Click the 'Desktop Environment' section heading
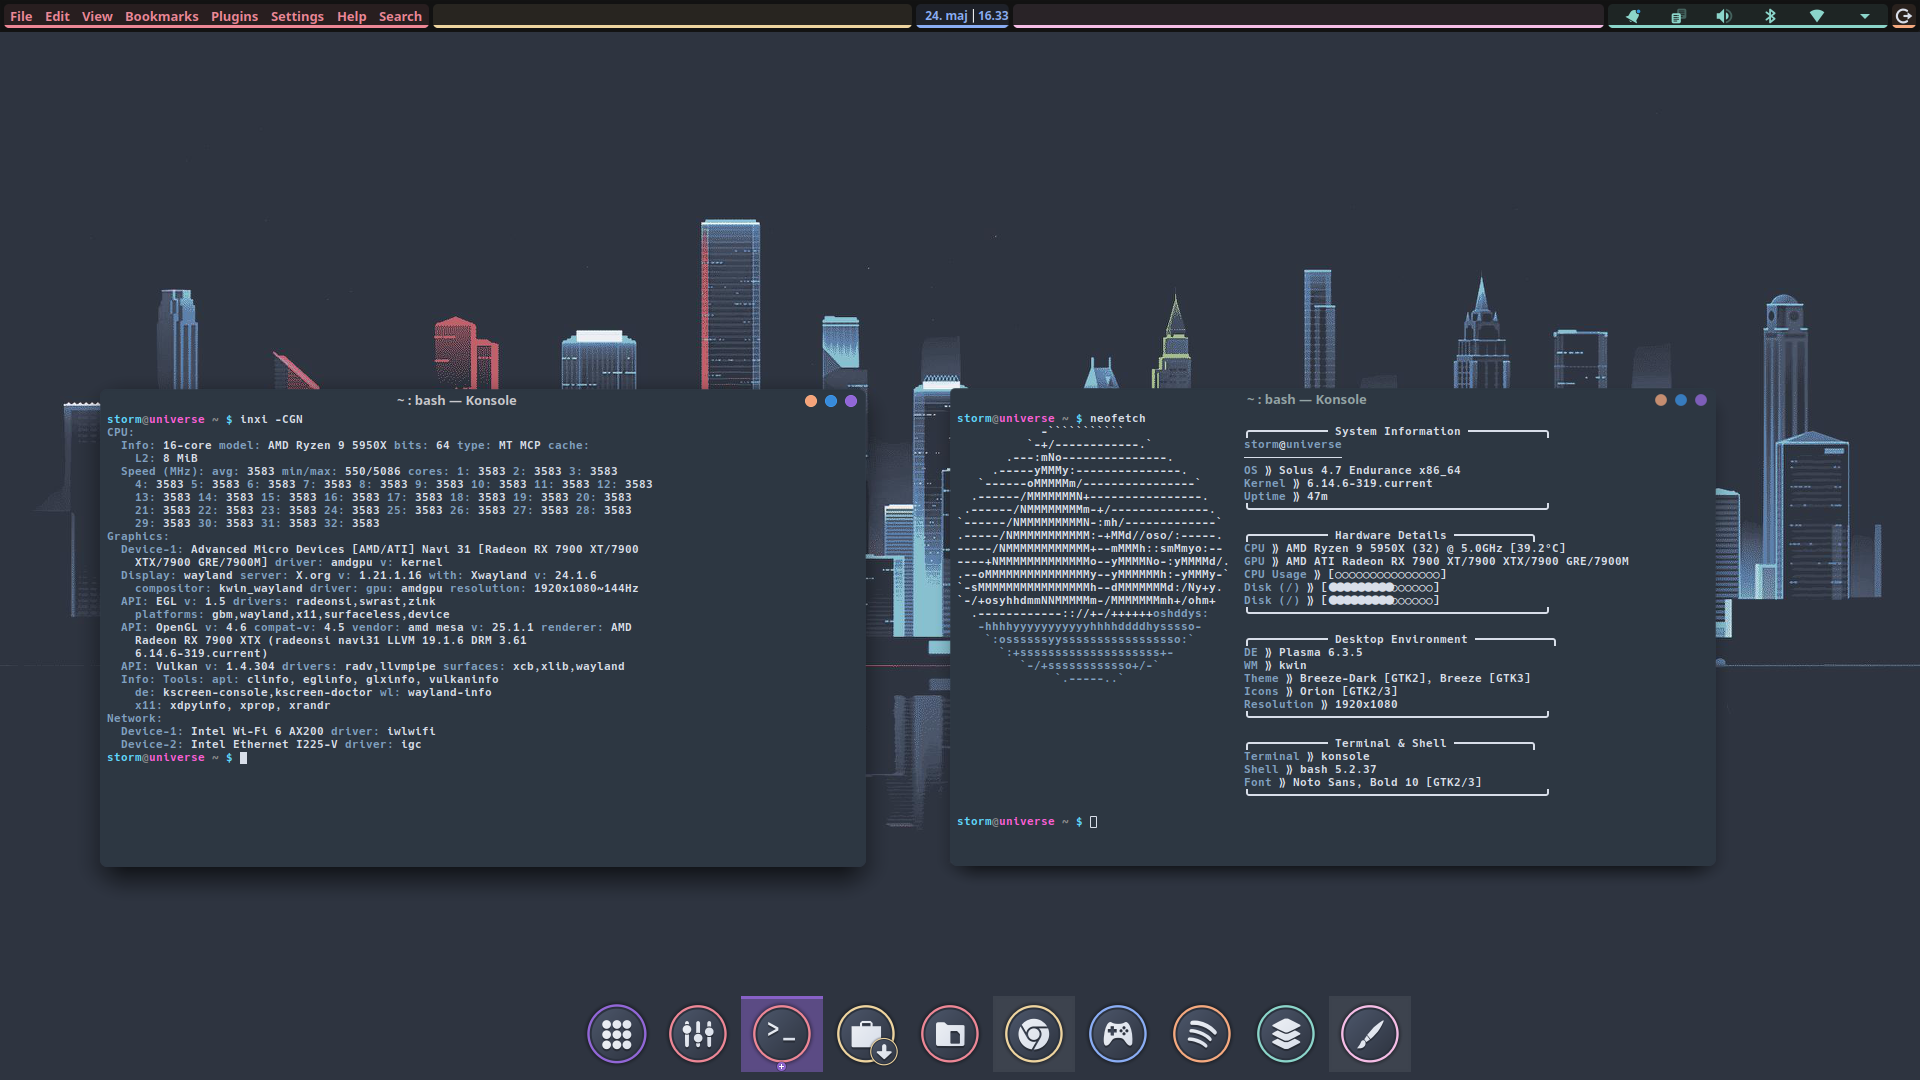This screenshot has height=1080, width=1920. 1401,640
